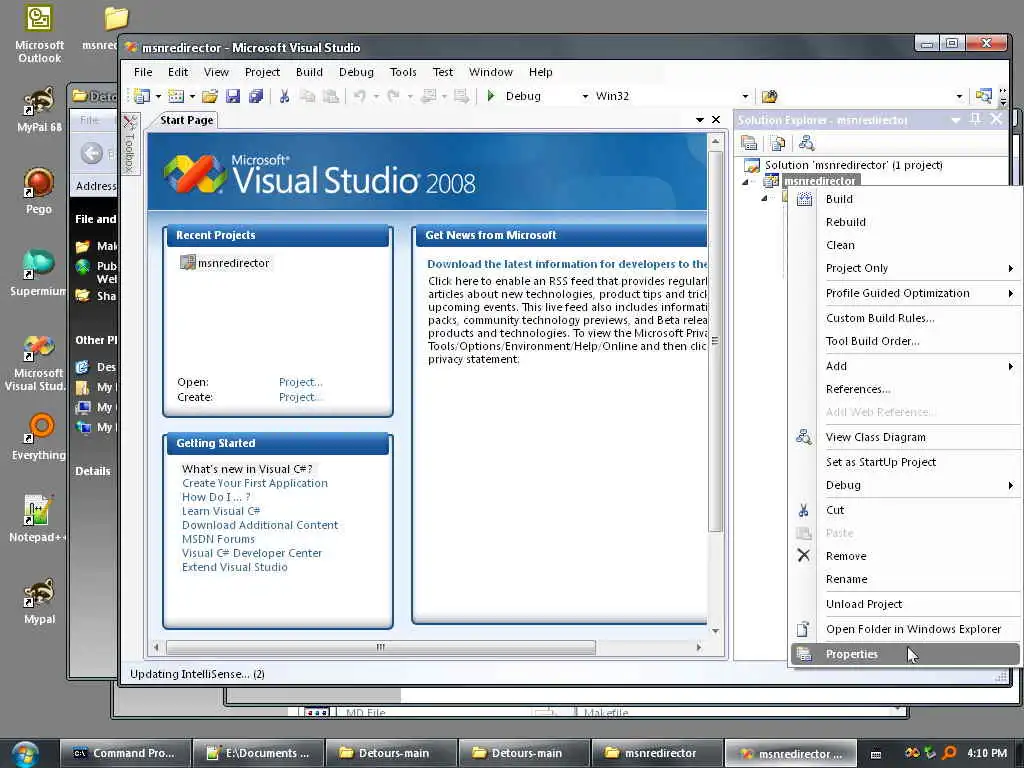Click the View Class Diagram icon in Solution Explorer toolbar
The height and width of the screenshot is (768, 1024).
click(807, 142)
